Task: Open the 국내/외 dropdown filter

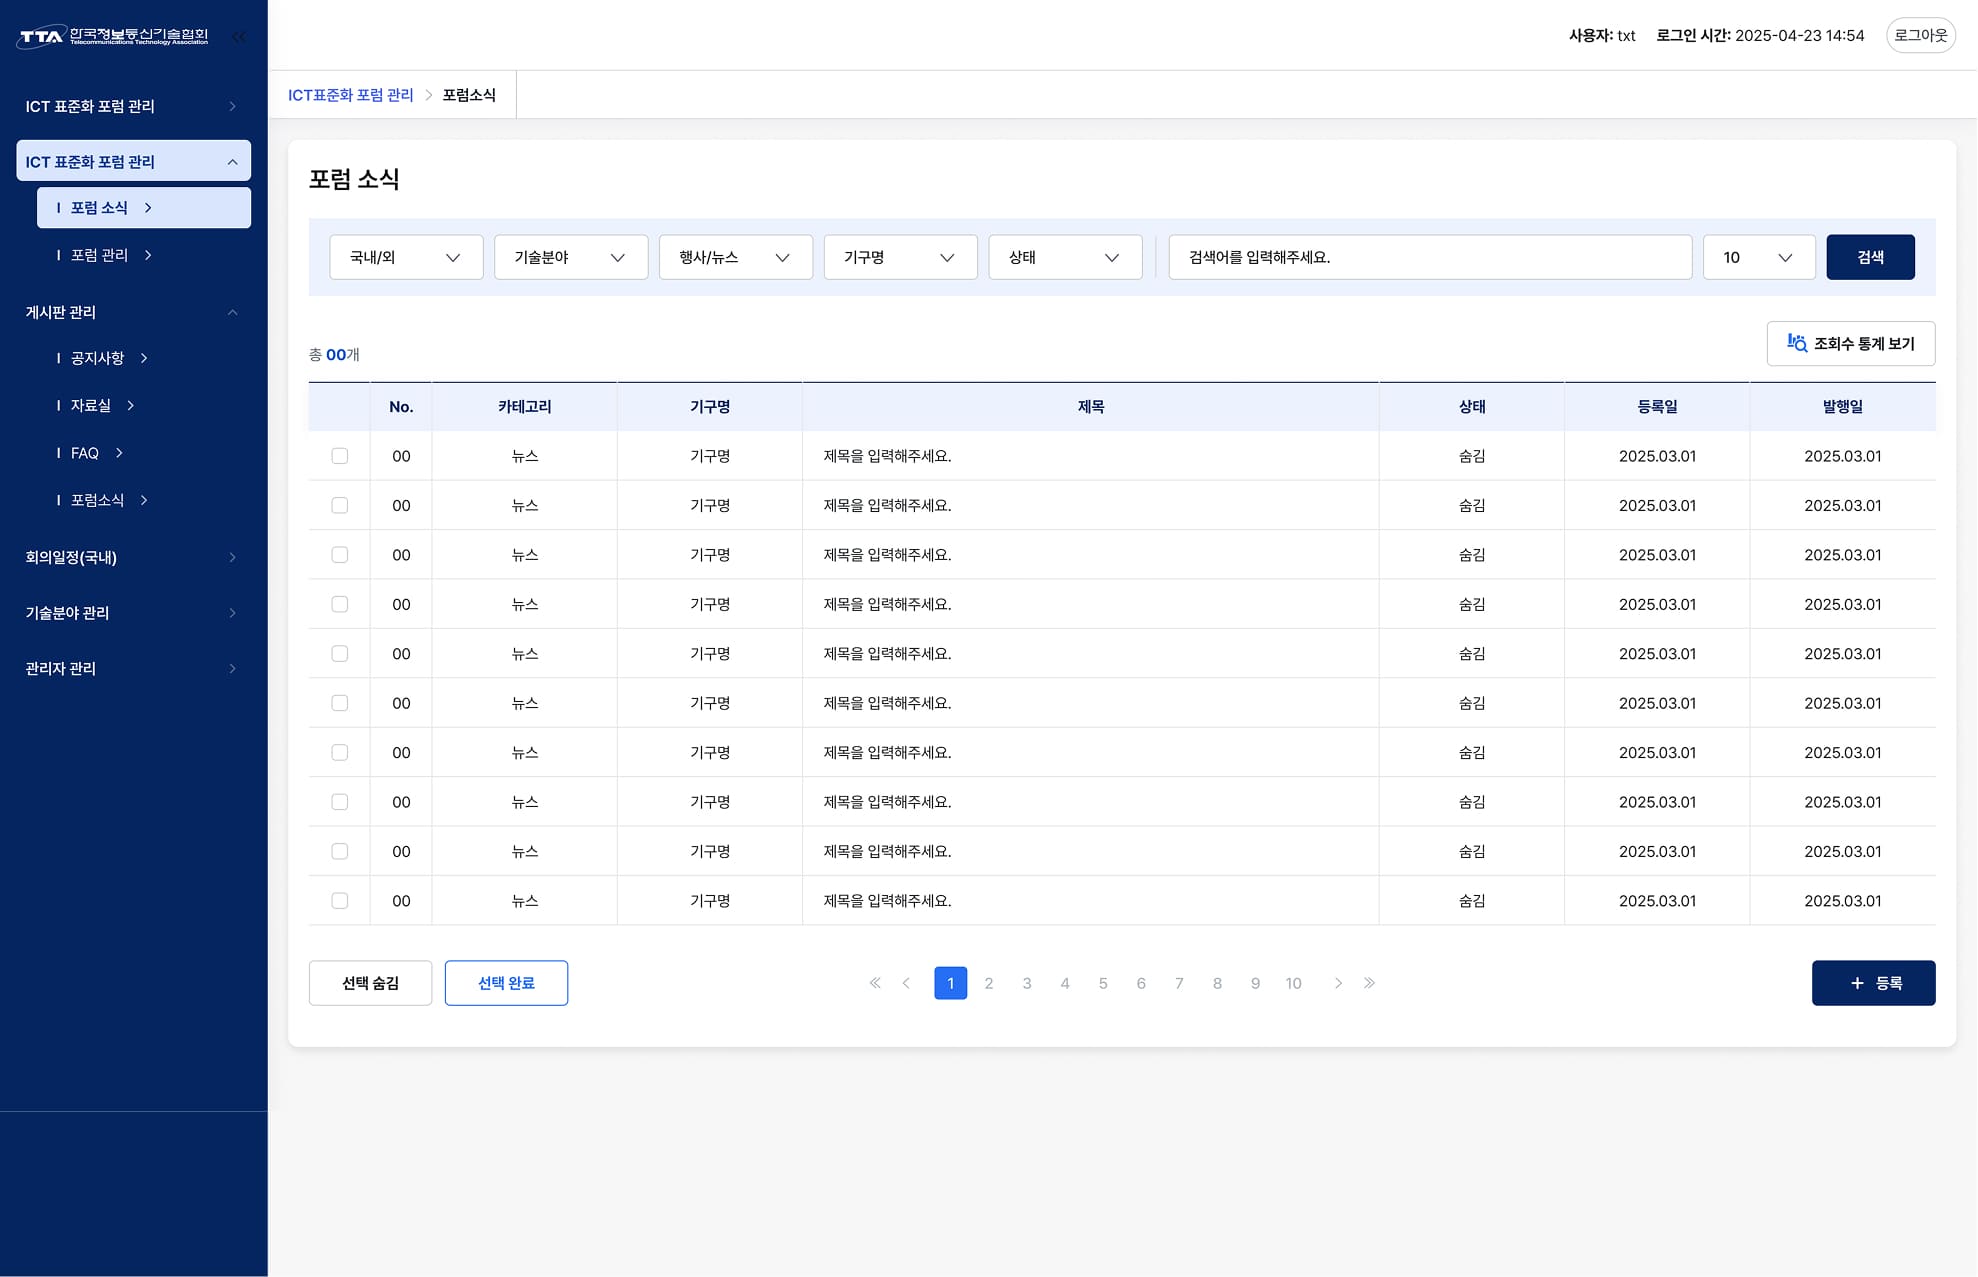Action: (406, 257)
